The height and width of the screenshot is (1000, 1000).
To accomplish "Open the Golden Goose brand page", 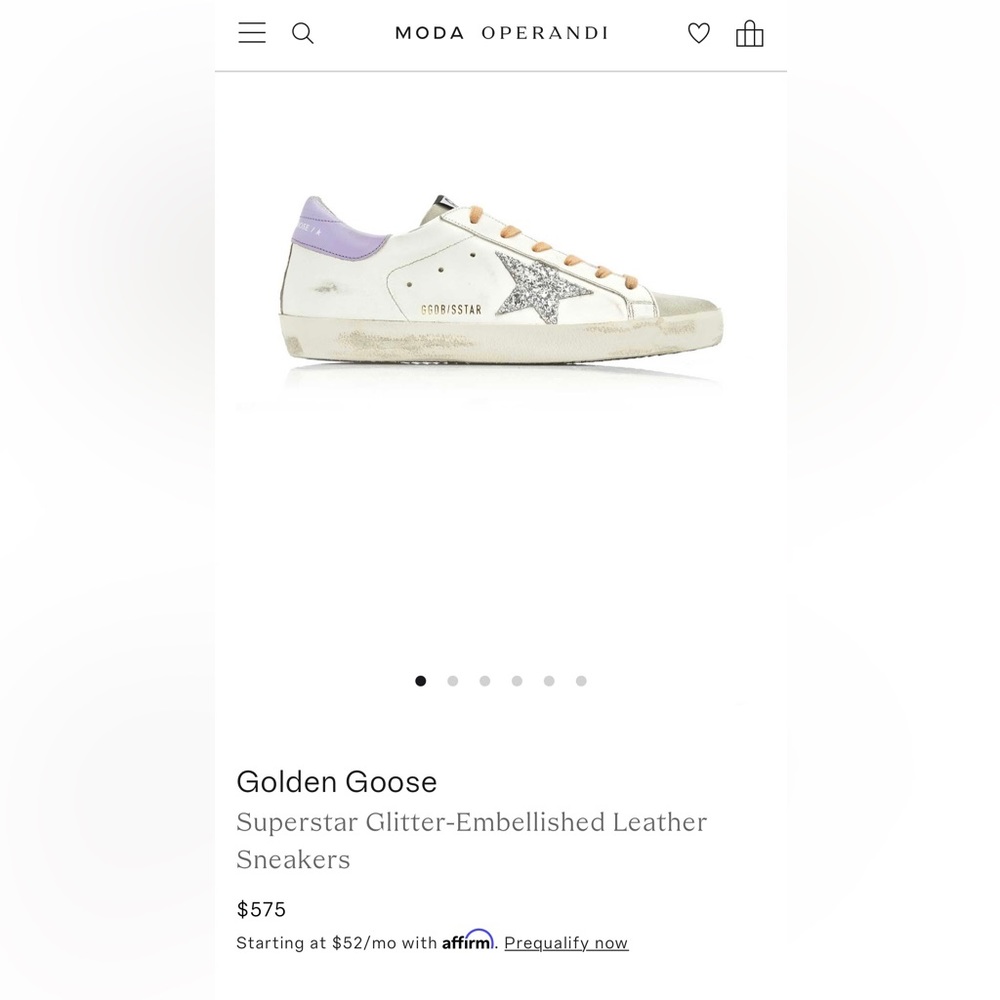I will point(336,782).
